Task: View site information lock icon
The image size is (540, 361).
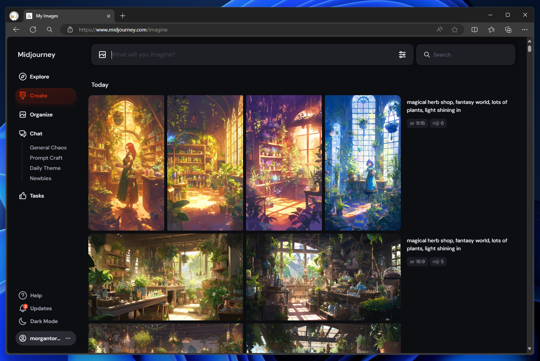Action: (70, 30)
